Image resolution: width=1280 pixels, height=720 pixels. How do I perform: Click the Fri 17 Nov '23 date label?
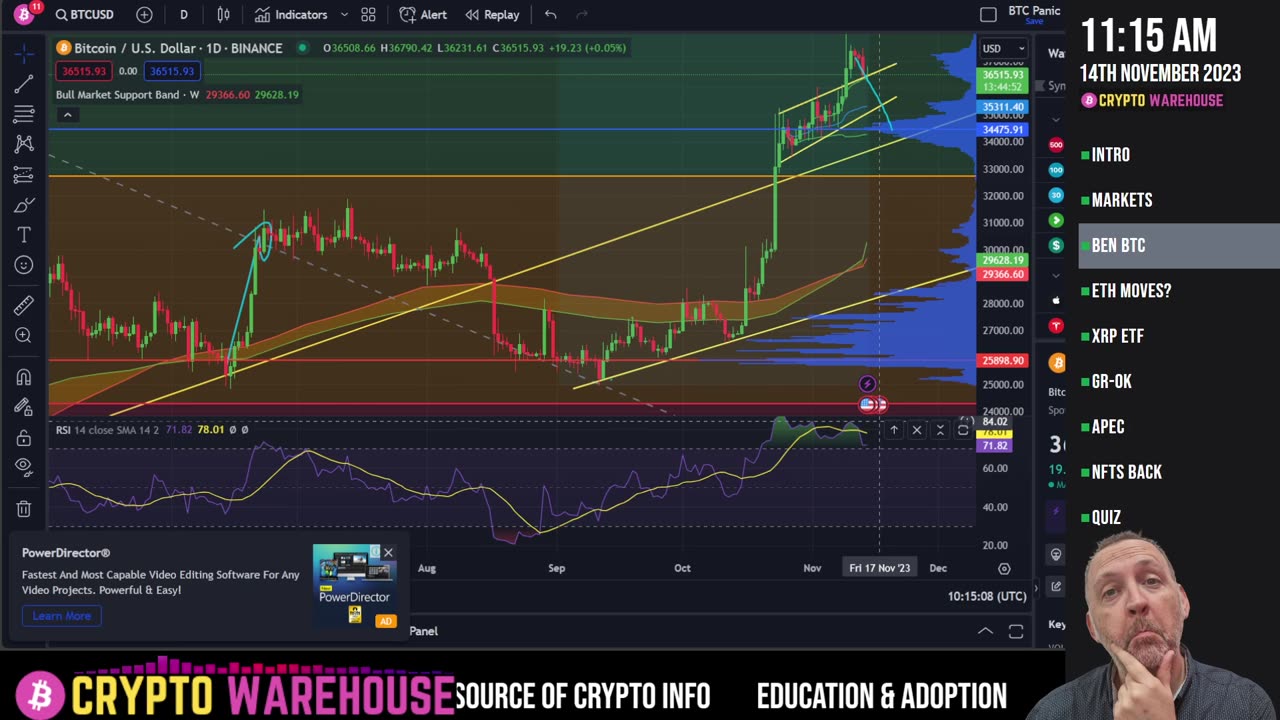(880, 568)
